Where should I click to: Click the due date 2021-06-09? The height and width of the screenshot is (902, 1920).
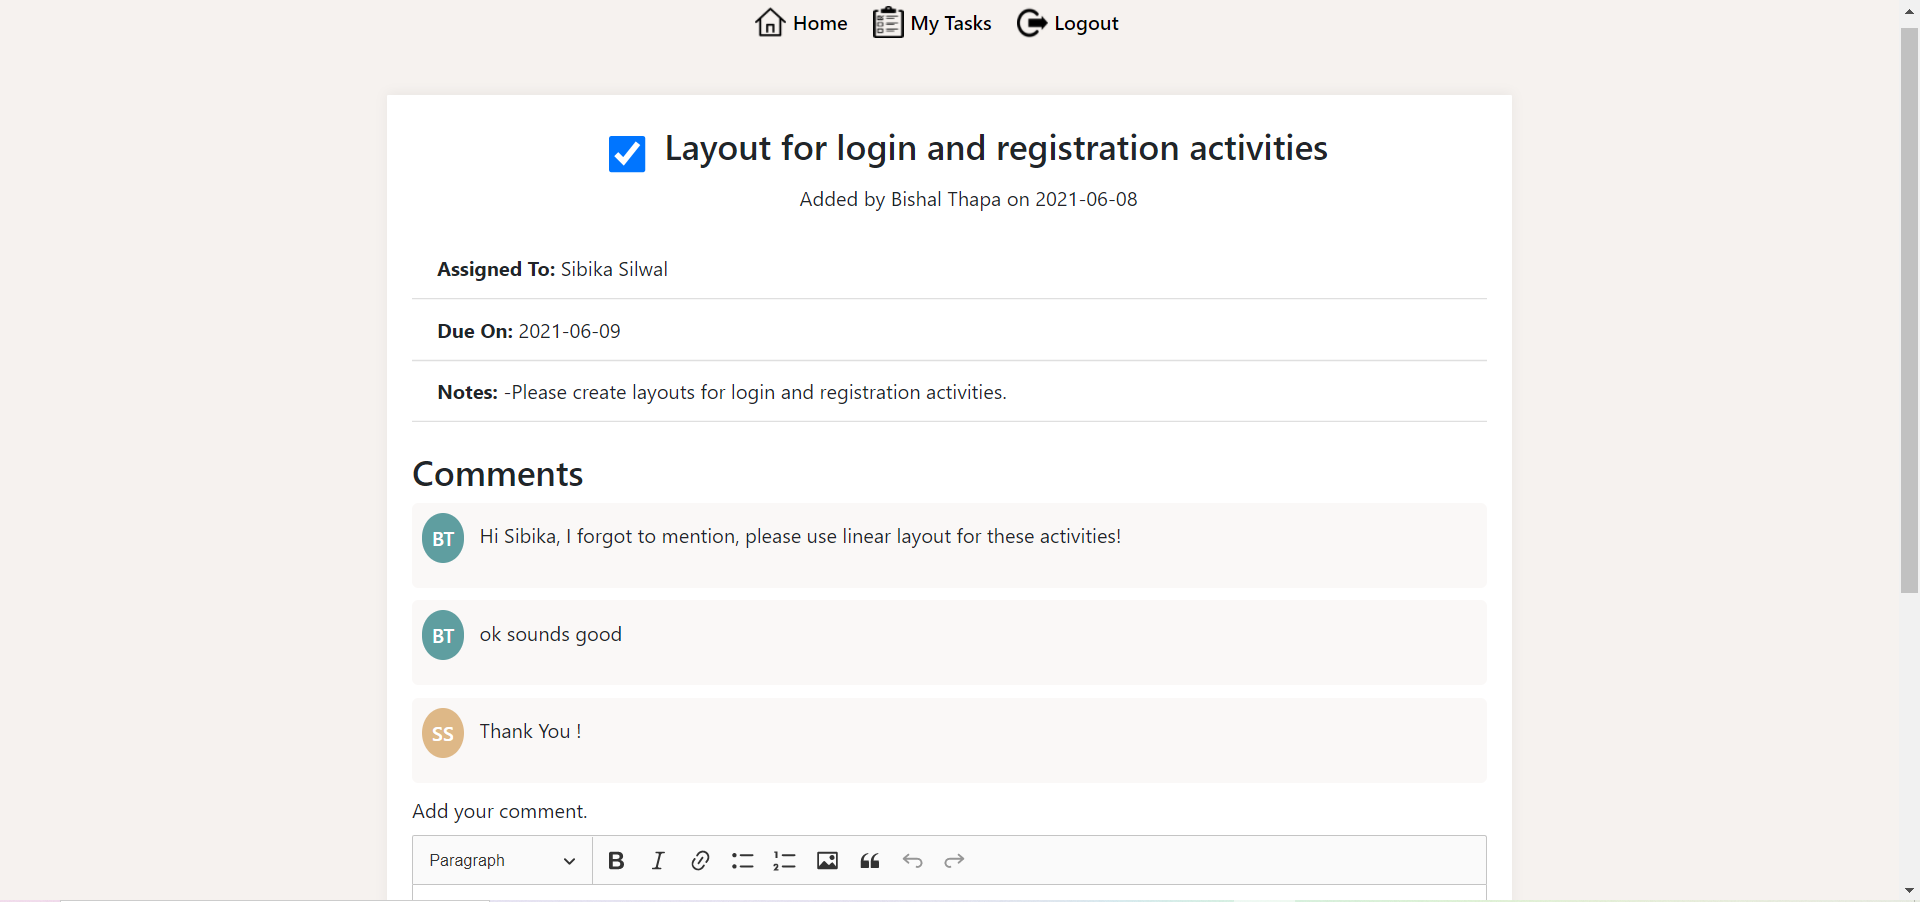click(x=569, y=331)
